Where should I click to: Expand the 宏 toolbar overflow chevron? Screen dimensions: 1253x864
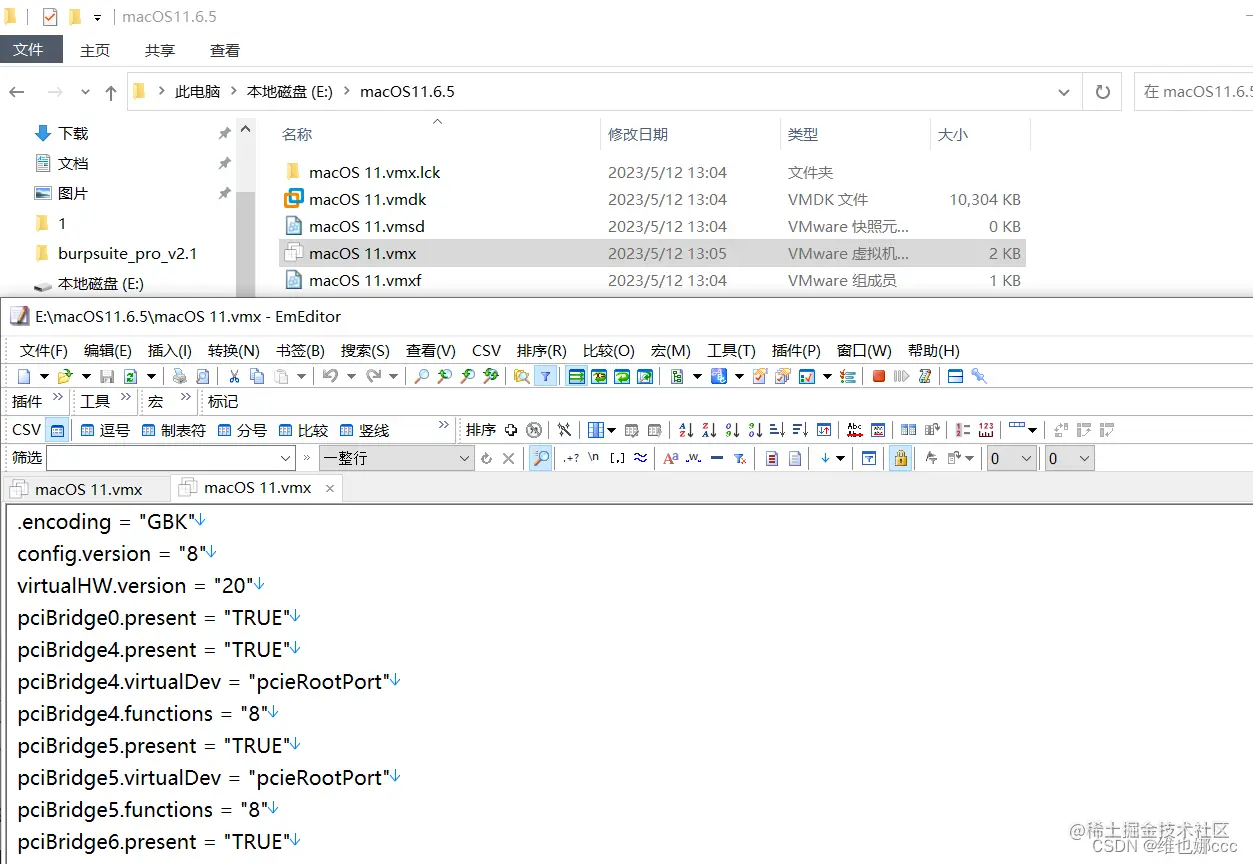click(186, 398)
